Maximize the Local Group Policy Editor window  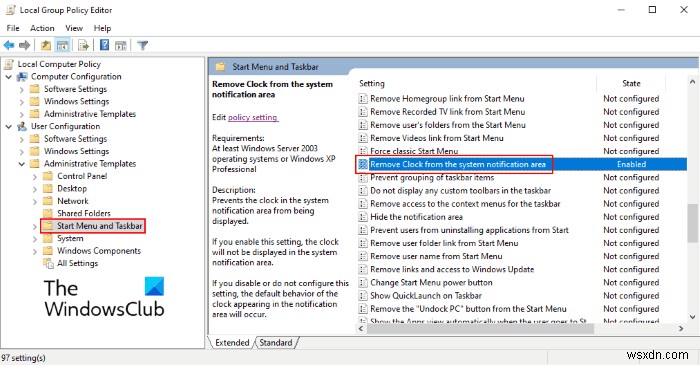652,9
